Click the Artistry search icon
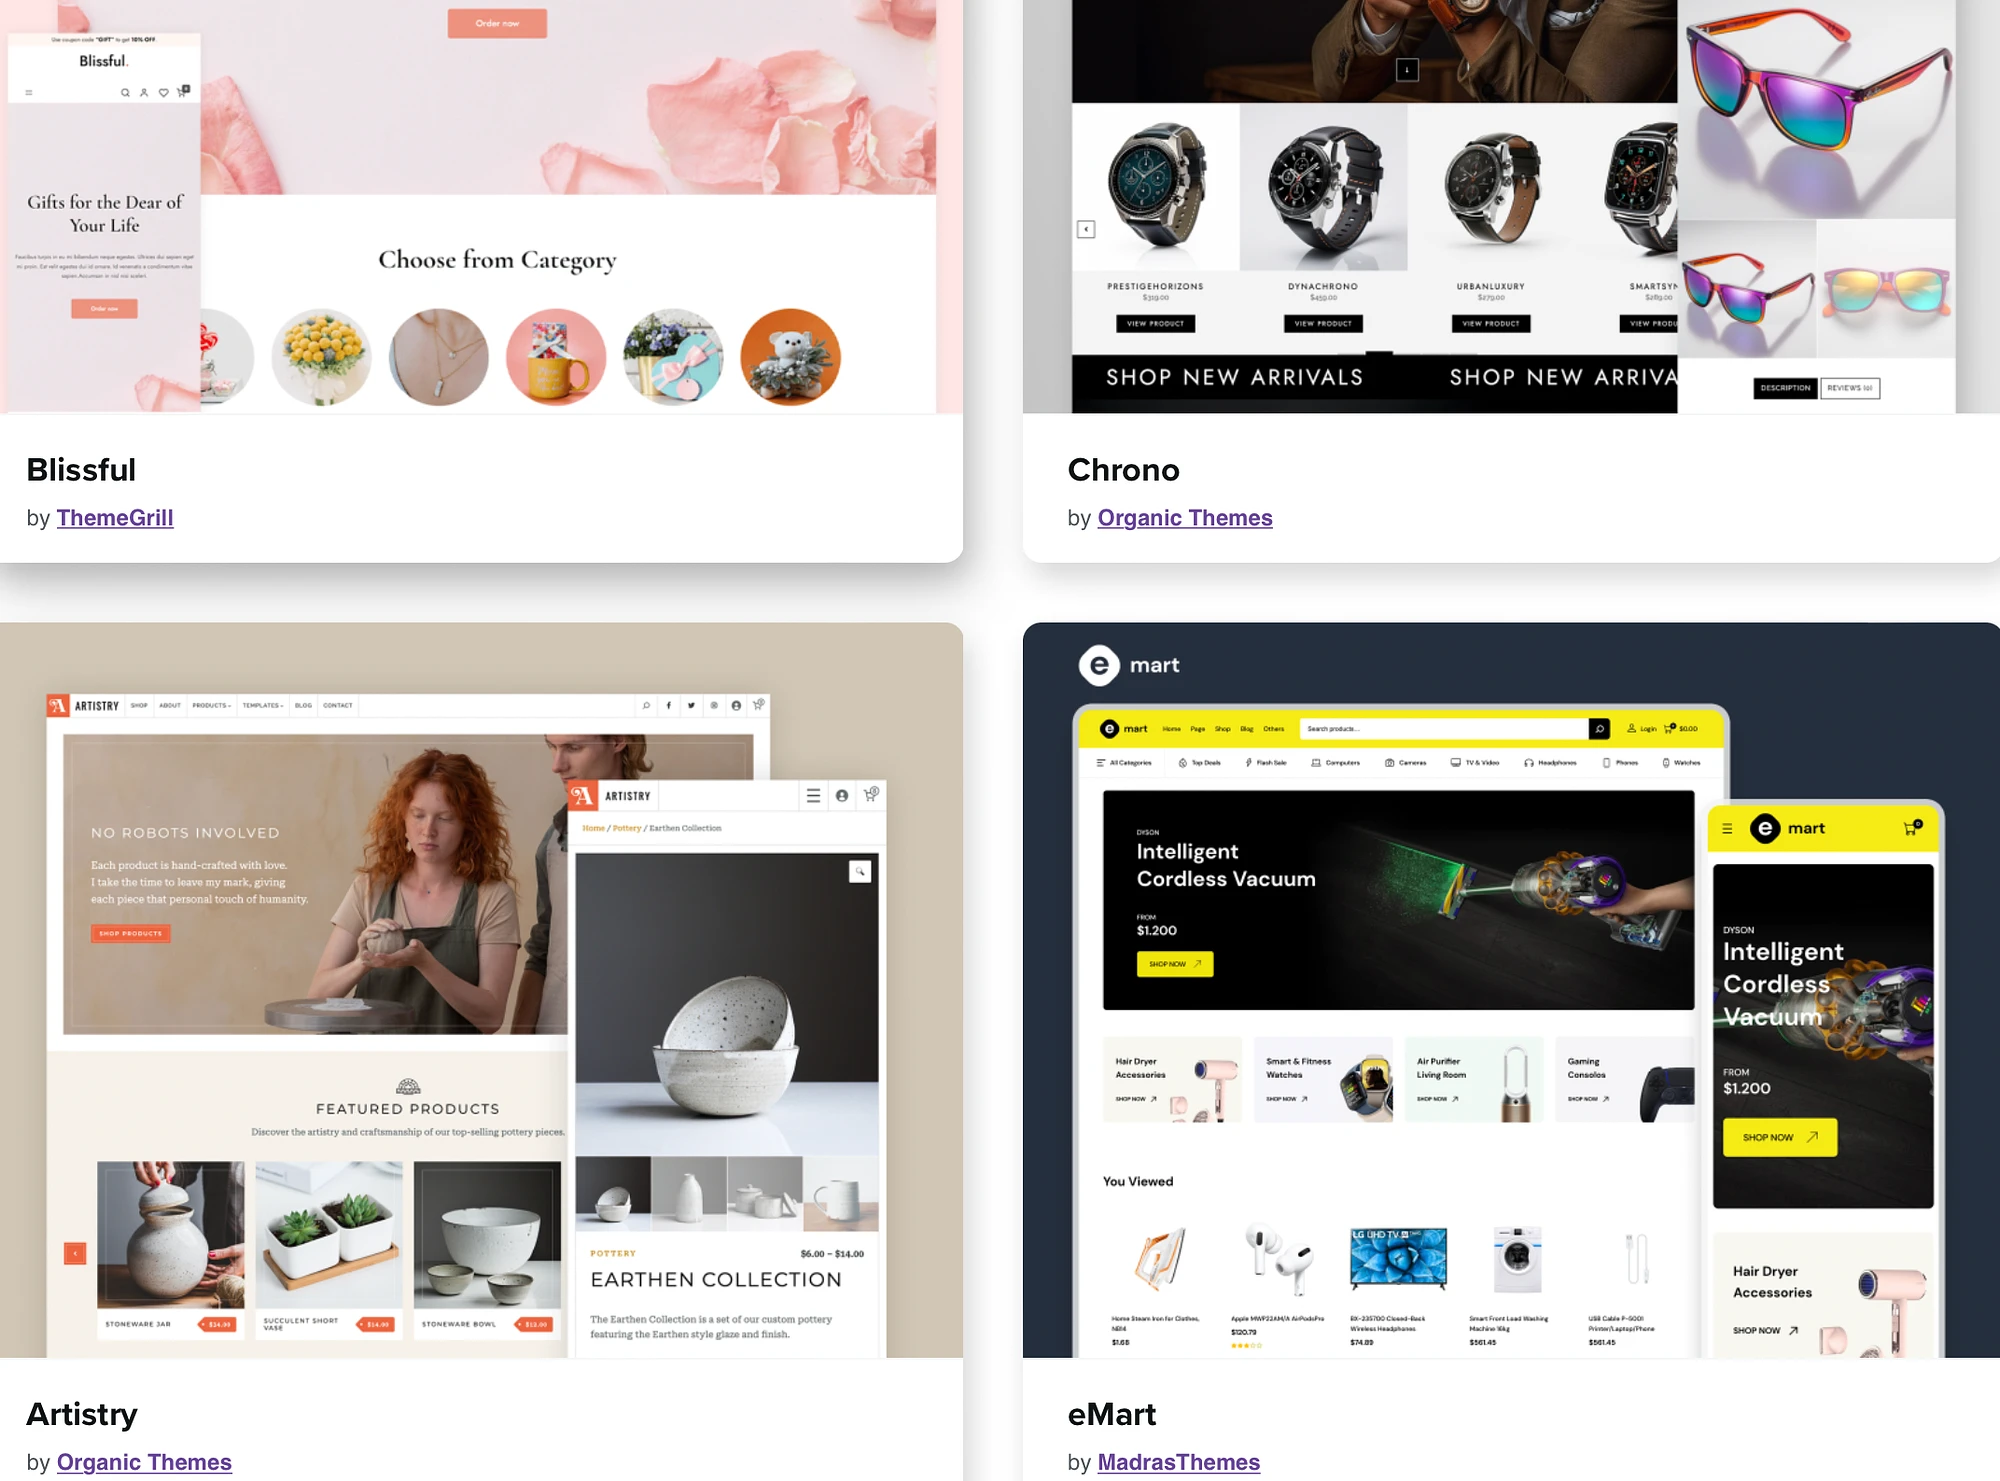The image size is (2000, 1481). (647, 706)
